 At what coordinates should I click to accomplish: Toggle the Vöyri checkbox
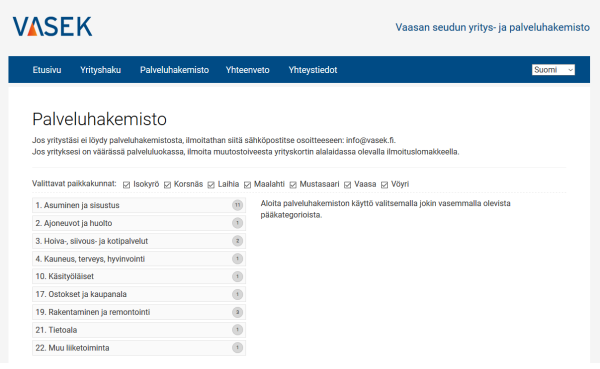coord(385,185)
